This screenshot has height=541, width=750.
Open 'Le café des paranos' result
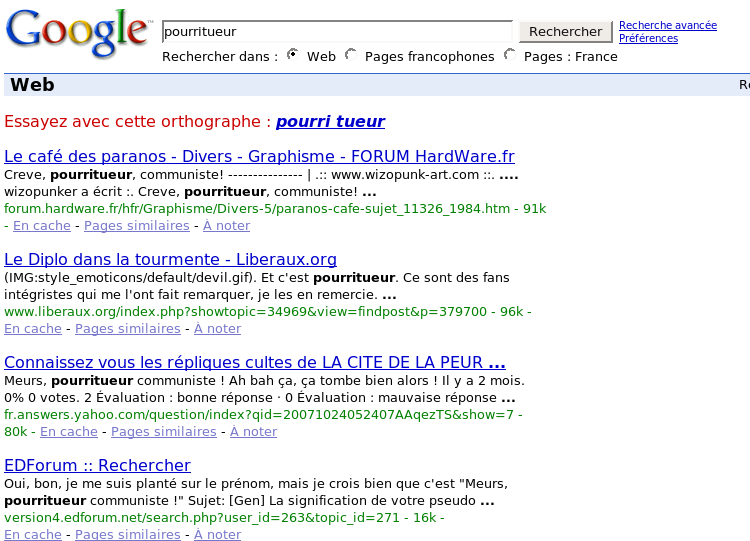pyautogui.click(x=259, y=156)
